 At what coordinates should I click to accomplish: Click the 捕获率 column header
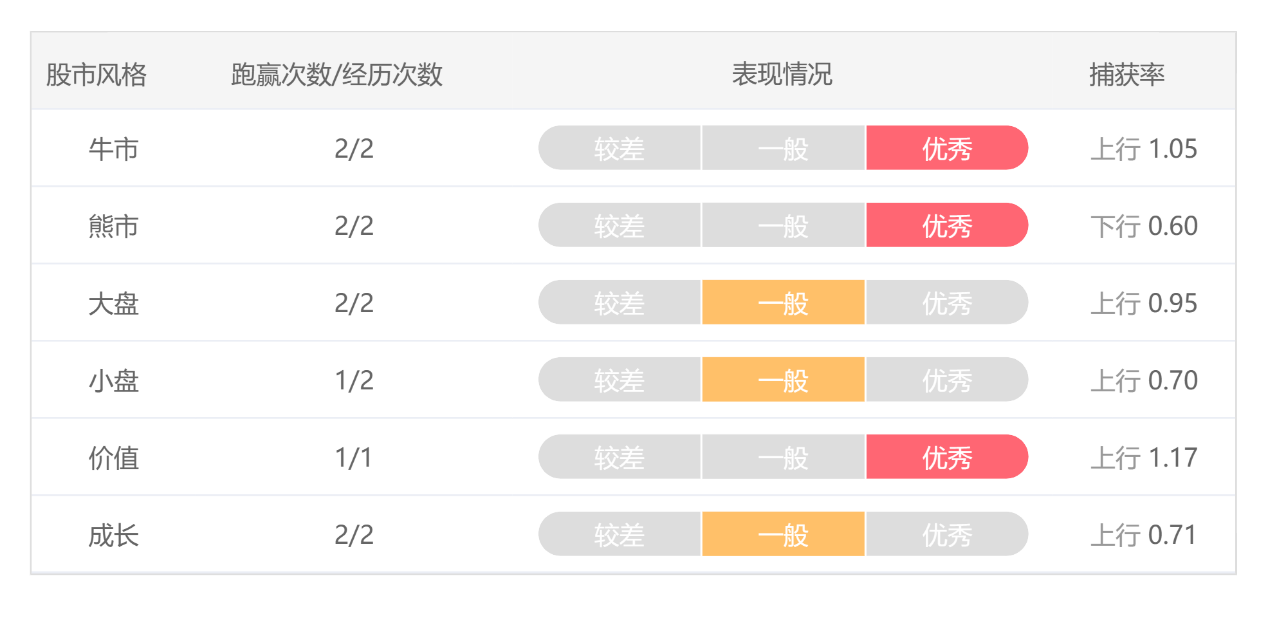(1127, 74)
